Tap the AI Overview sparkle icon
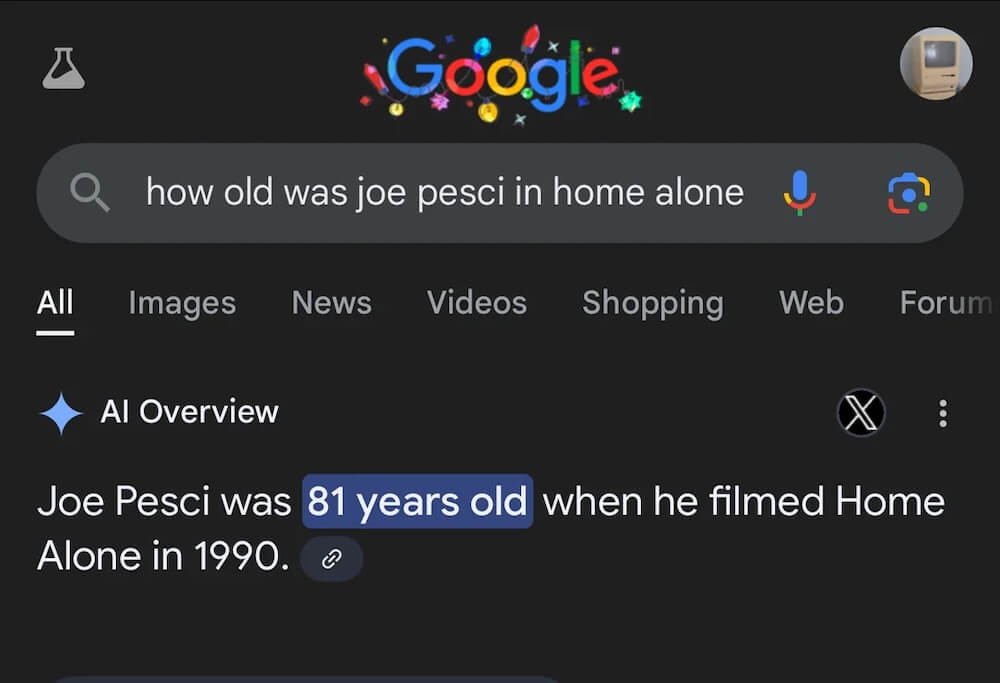 [x=60, y=413]
